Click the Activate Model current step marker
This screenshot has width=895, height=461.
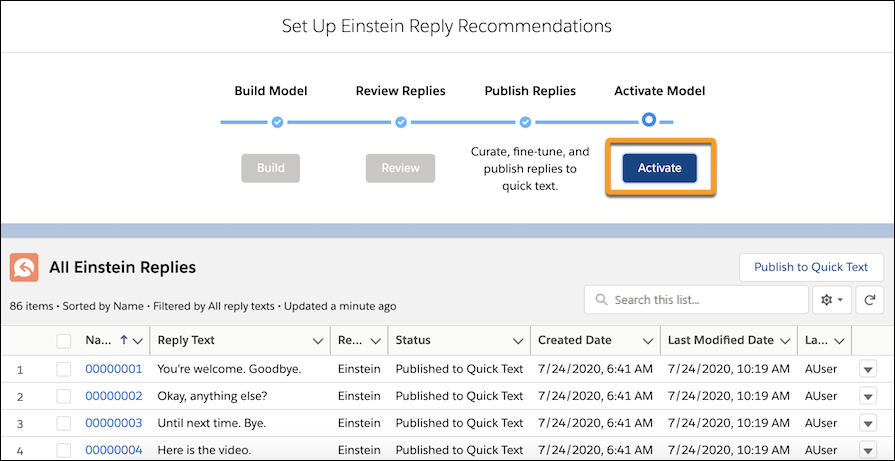pos(649,120)
